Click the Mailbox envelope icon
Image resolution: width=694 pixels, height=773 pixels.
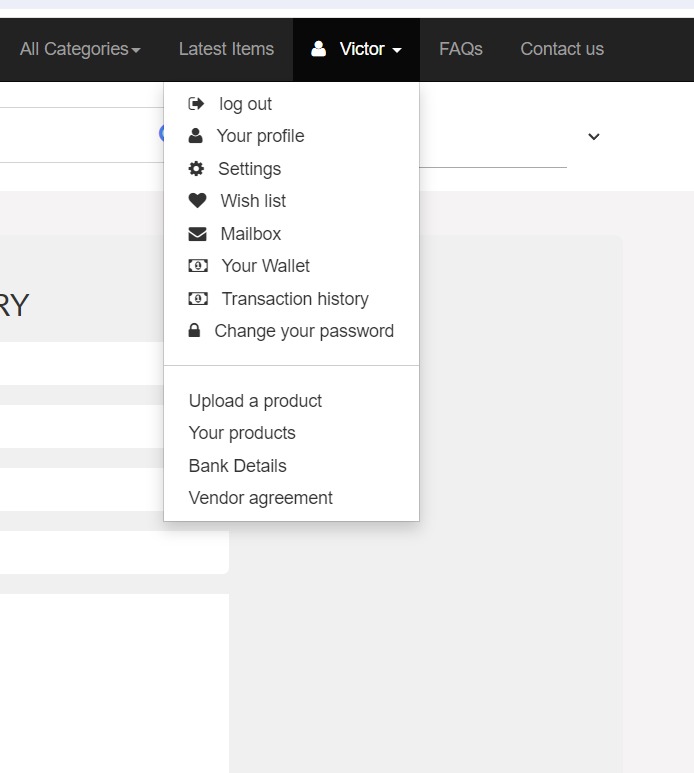coord(197,234)
